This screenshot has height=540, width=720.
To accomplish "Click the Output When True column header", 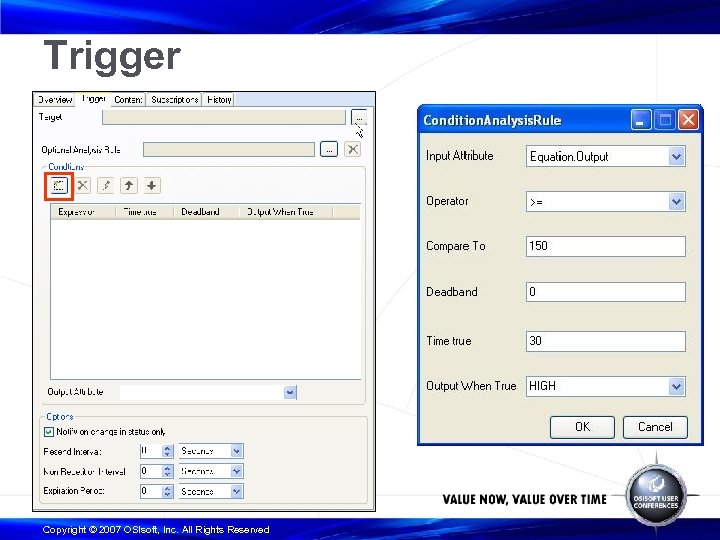I will point(286,212).
